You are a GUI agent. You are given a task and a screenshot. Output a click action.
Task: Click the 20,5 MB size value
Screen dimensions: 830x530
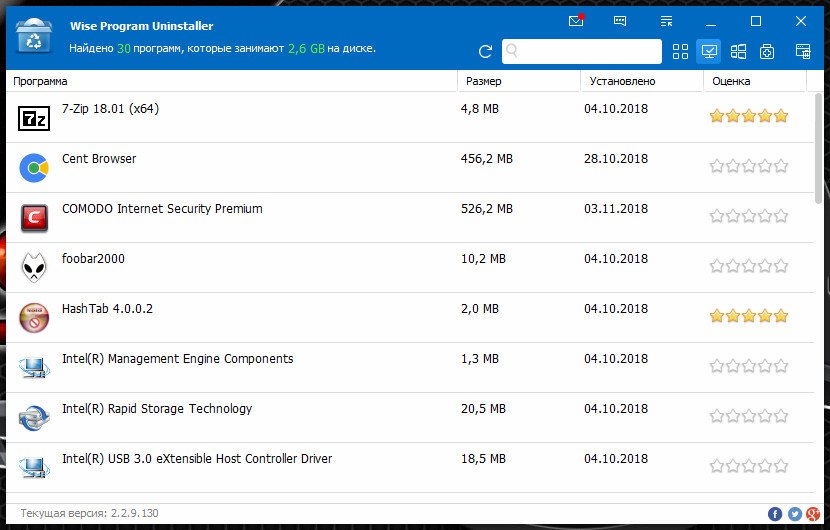(483, 409)
